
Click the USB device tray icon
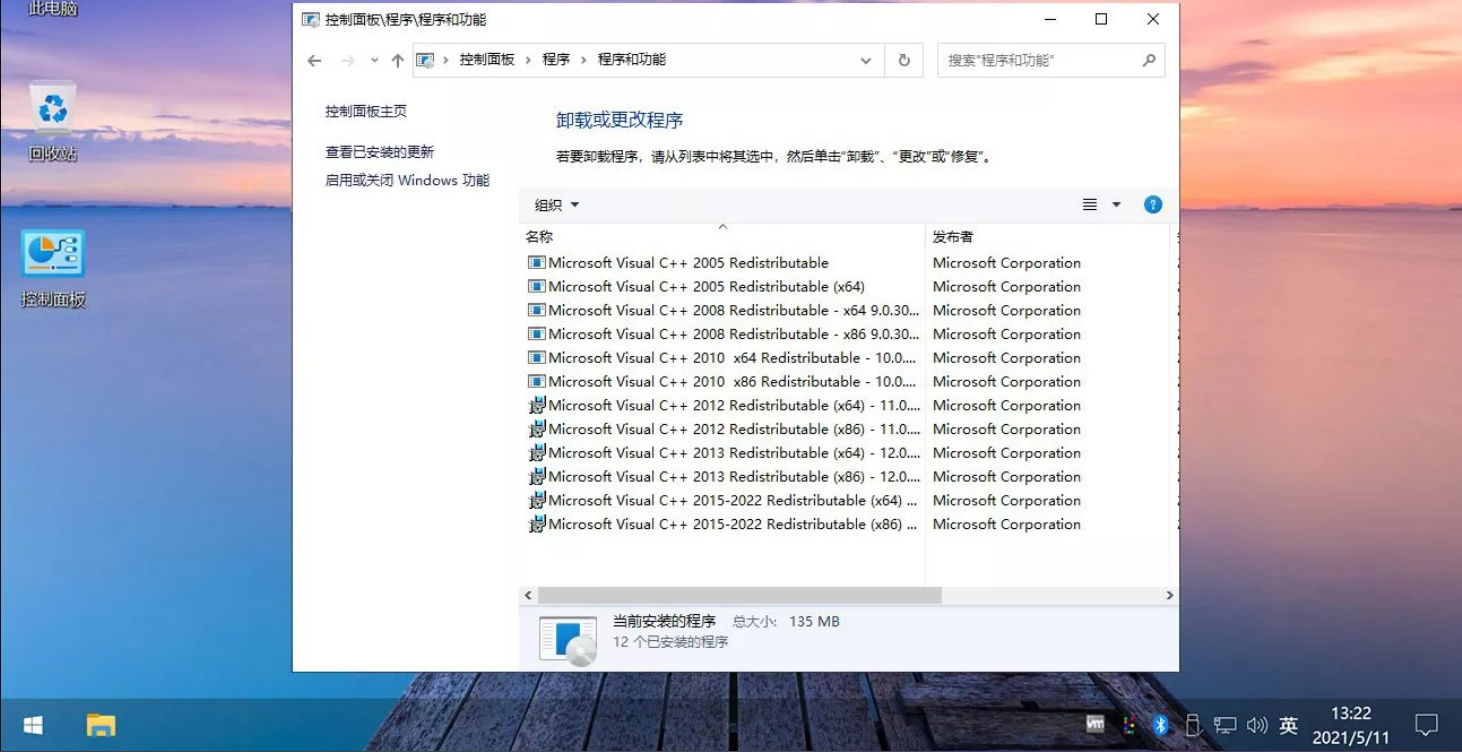[x=1192, y=725]
